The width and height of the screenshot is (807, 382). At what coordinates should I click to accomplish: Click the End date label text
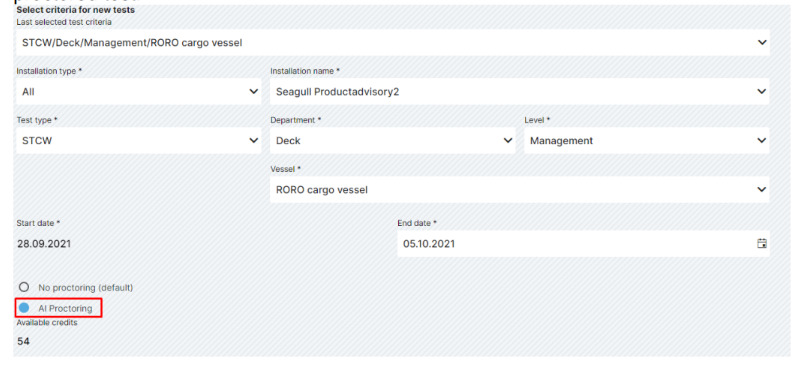tap(417, 223)
